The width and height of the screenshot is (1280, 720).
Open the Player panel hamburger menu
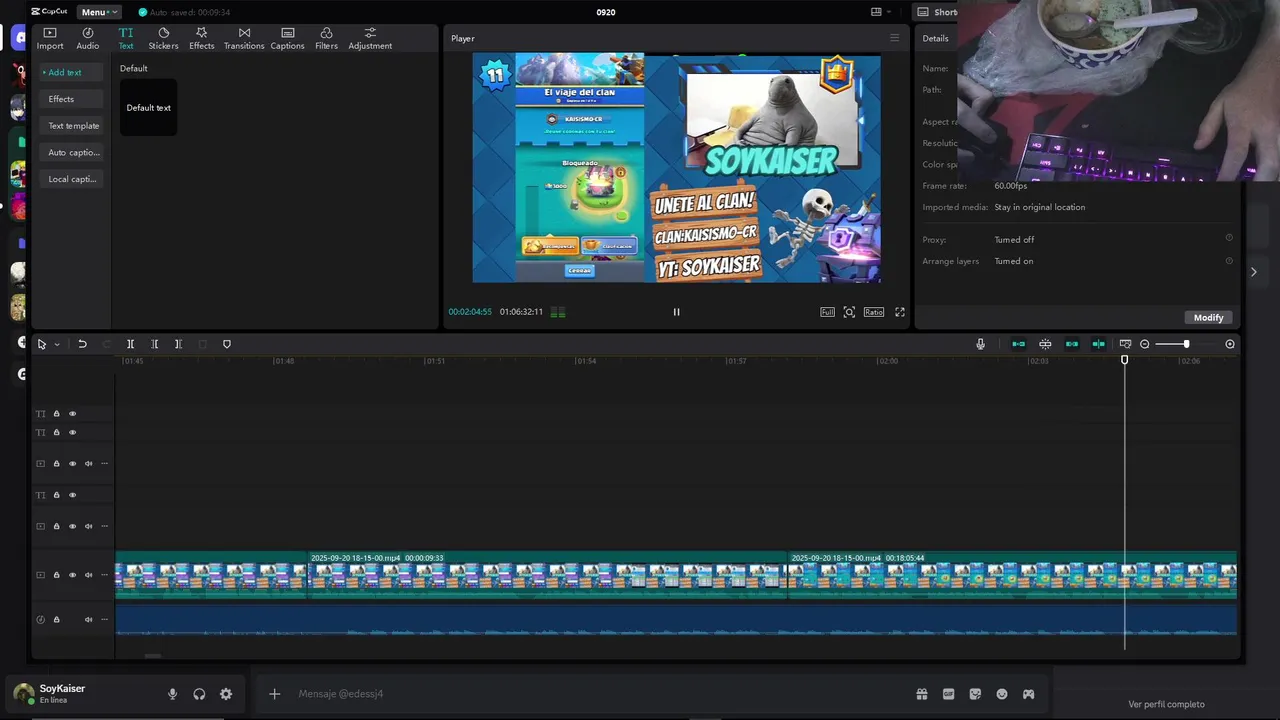(x=894, y=38)
